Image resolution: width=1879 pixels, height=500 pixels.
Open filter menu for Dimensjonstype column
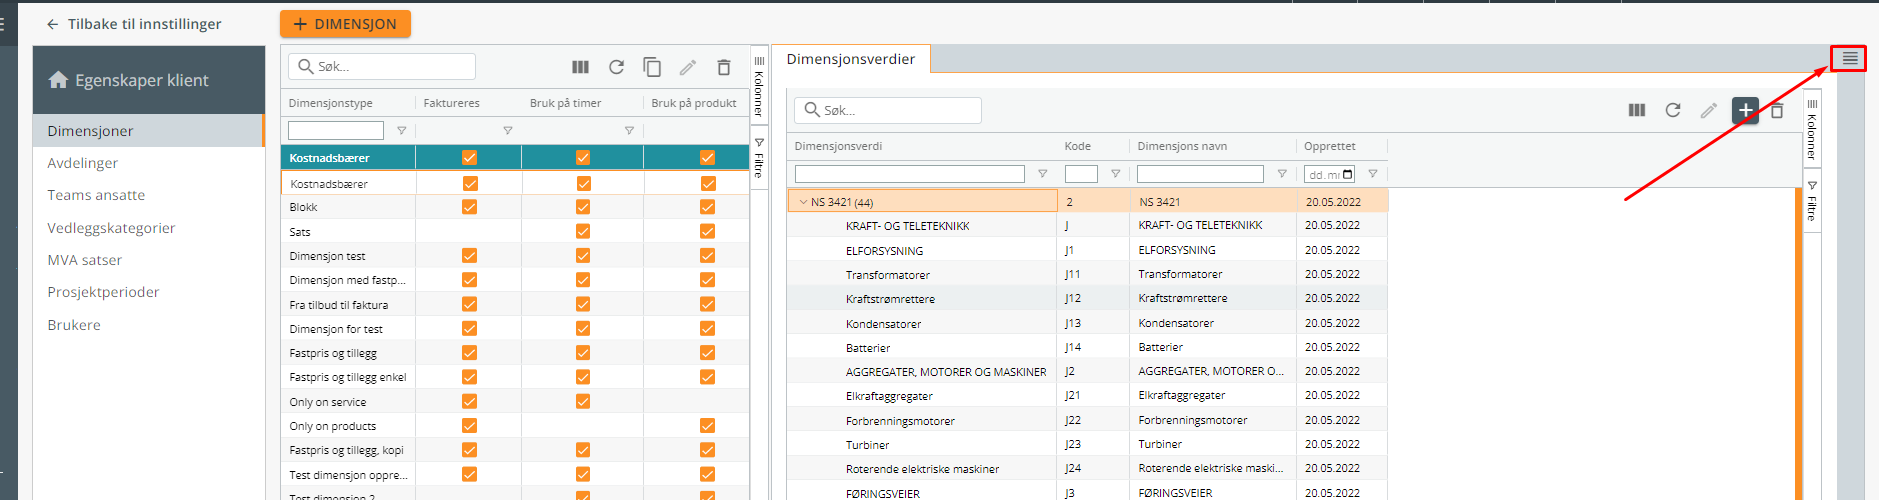(402, 130)
